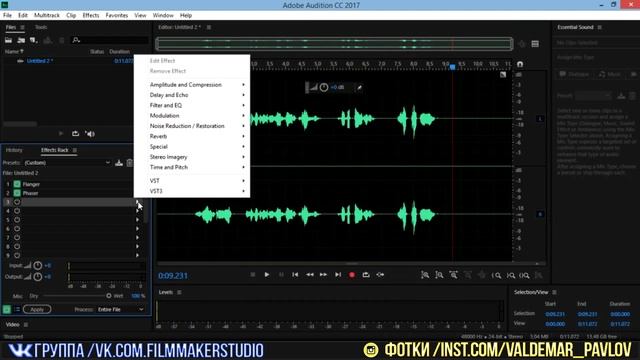Expand arrow of effect slot 7
Image resolution: width=640 pixels, height=360 pixels.
pyautogui.click(x=138, y=238)
